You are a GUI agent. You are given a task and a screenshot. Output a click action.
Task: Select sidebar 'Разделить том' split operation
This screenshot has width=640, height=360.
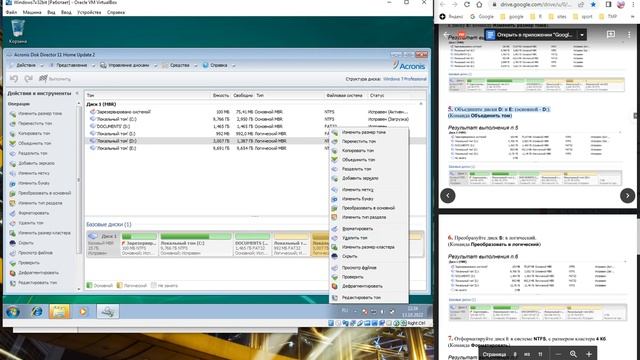coord(33,153)
